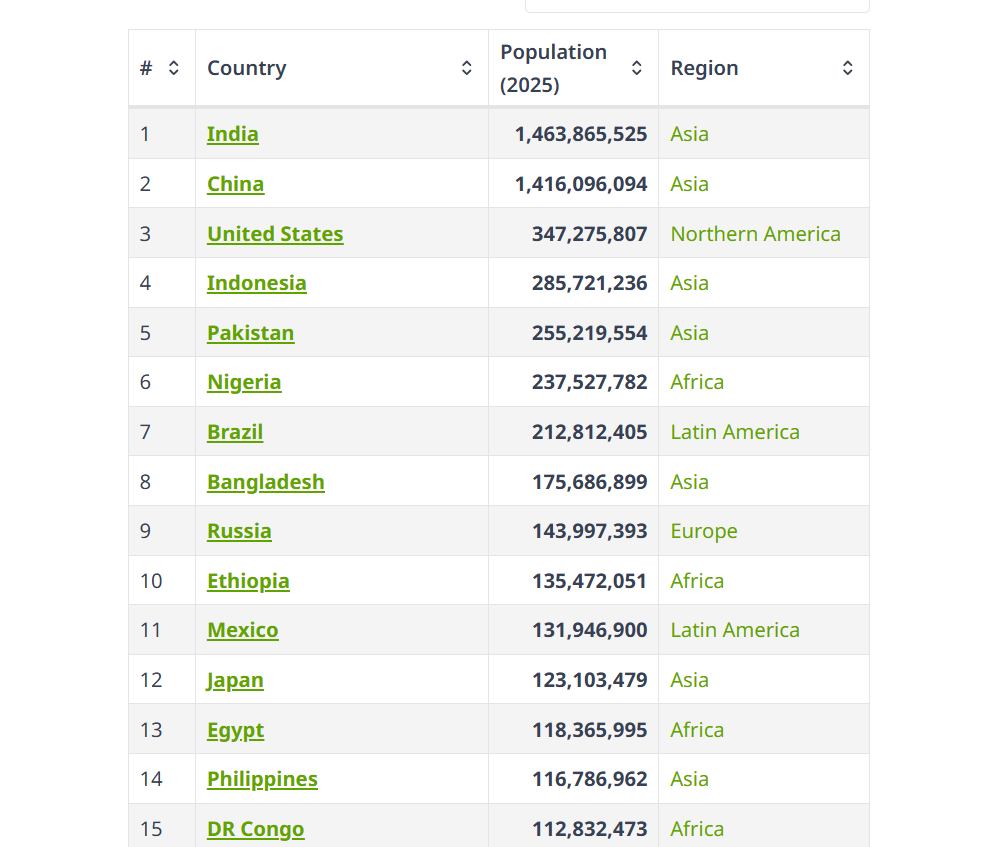Click the sort icon beside Population (2025)
This screenshot has height=847, width=1000.
point(636,67)
